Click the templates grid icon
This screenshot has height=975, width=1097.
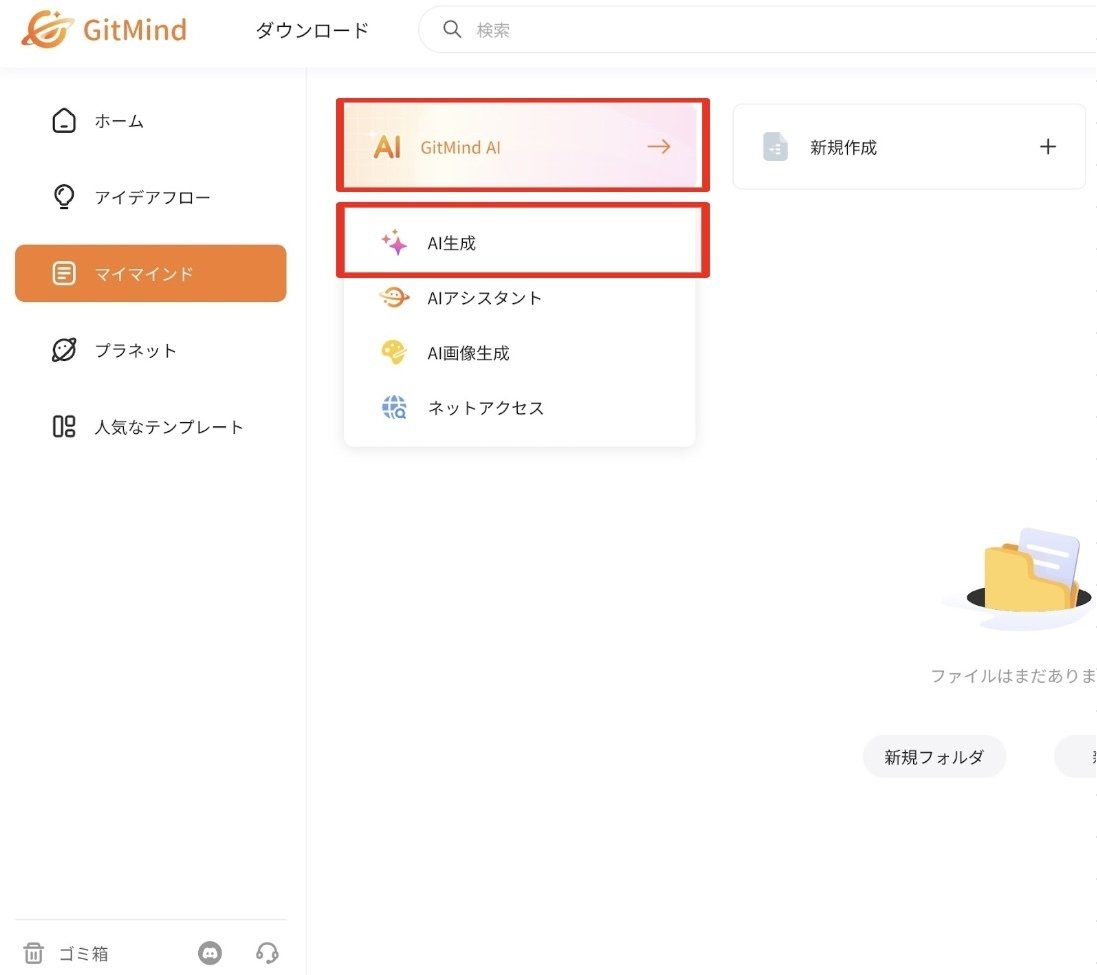coord(64,427)
